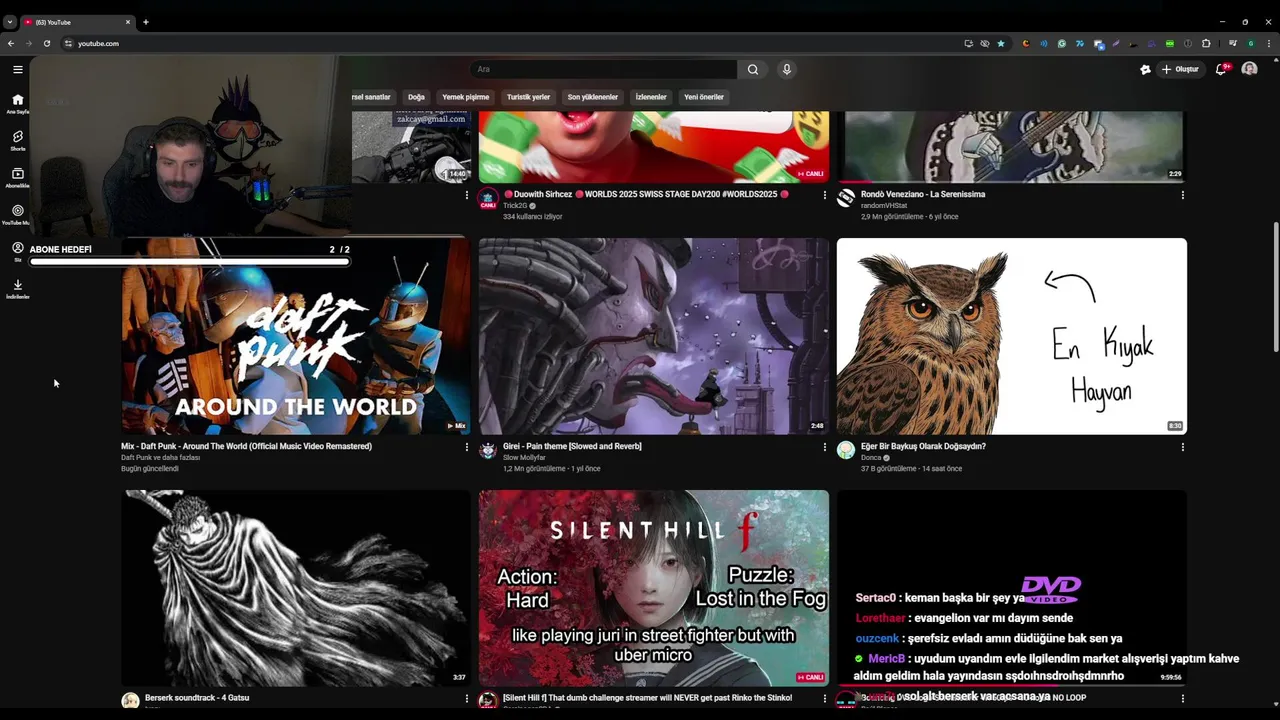The width and height of the screenshot is (1280, 720).
Task: Open the Chrome profile avatar
Action: [1251, 43]
